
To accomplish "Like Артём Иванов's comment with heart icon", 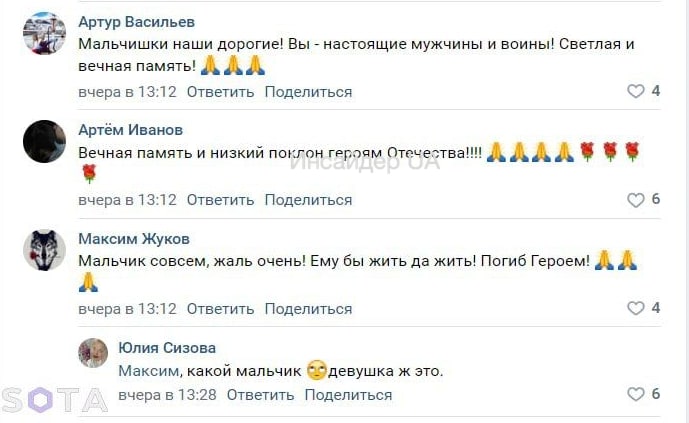I will [x=635, y=200].
